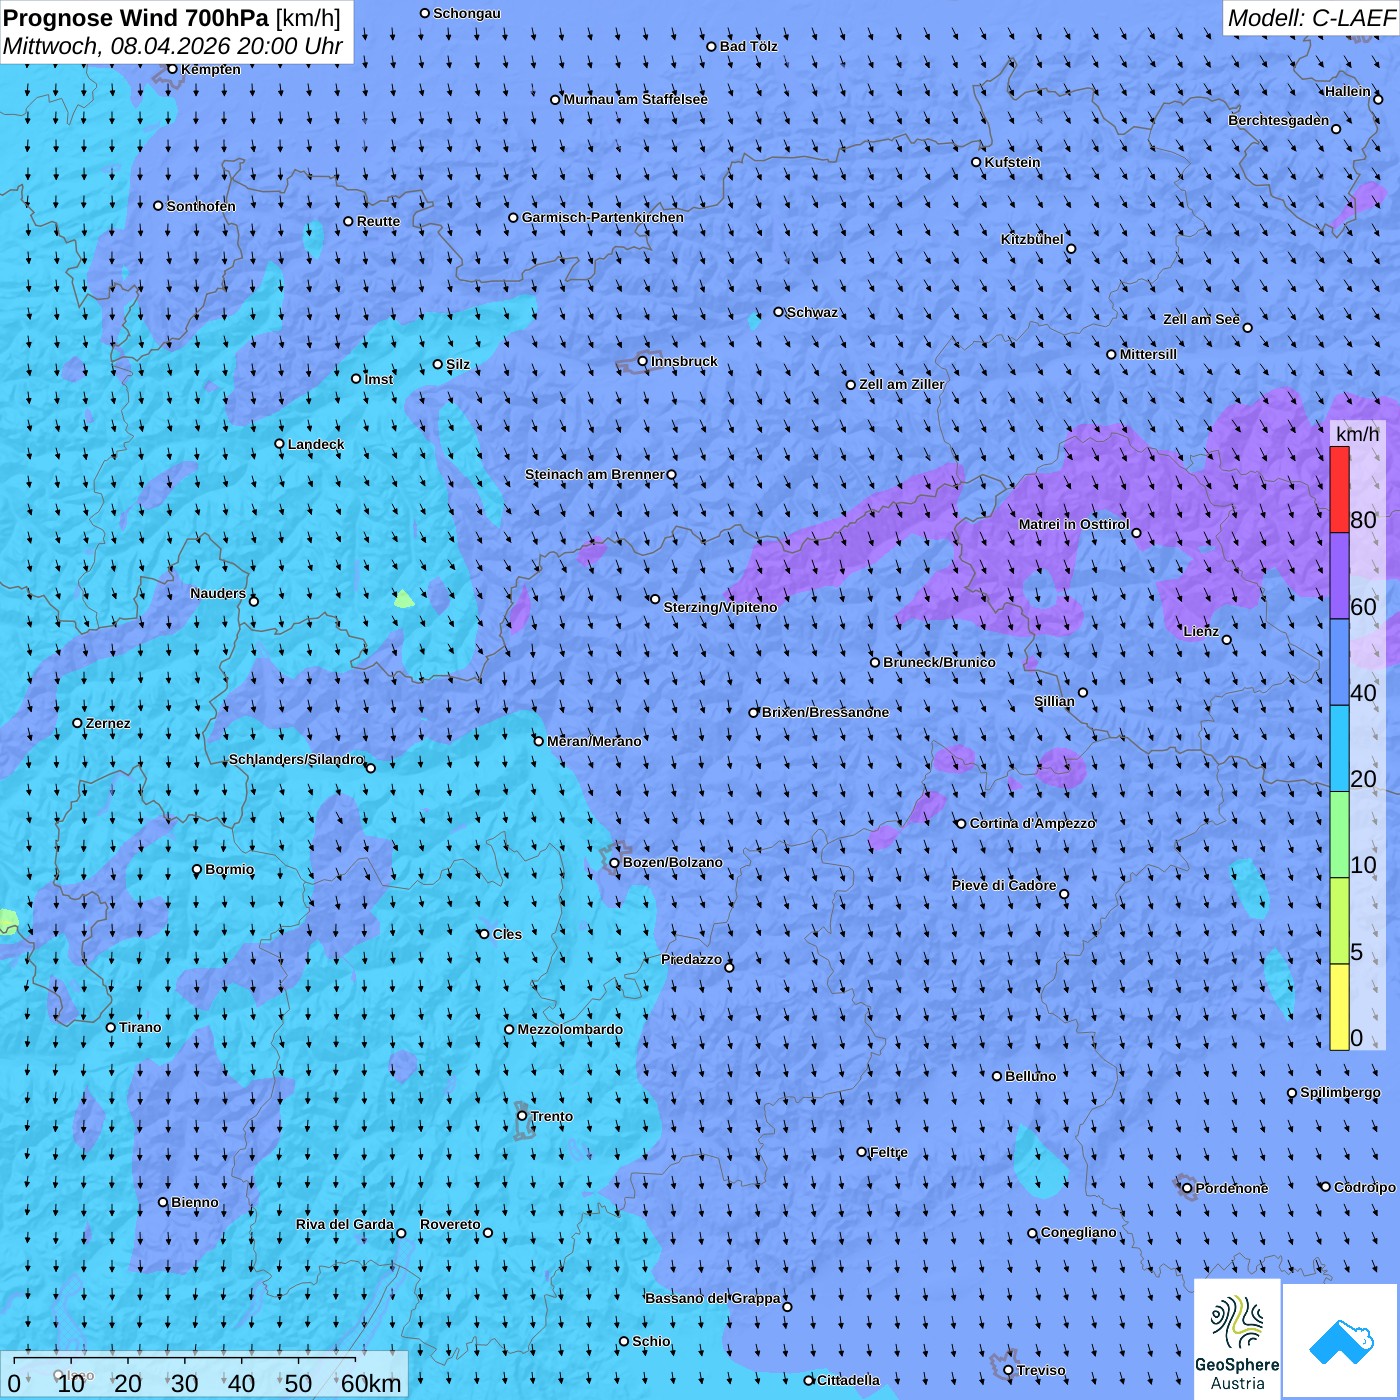1400x1400 pixels.
Task: Click the 'Bormio' label
Action: (x=230, y=869)
